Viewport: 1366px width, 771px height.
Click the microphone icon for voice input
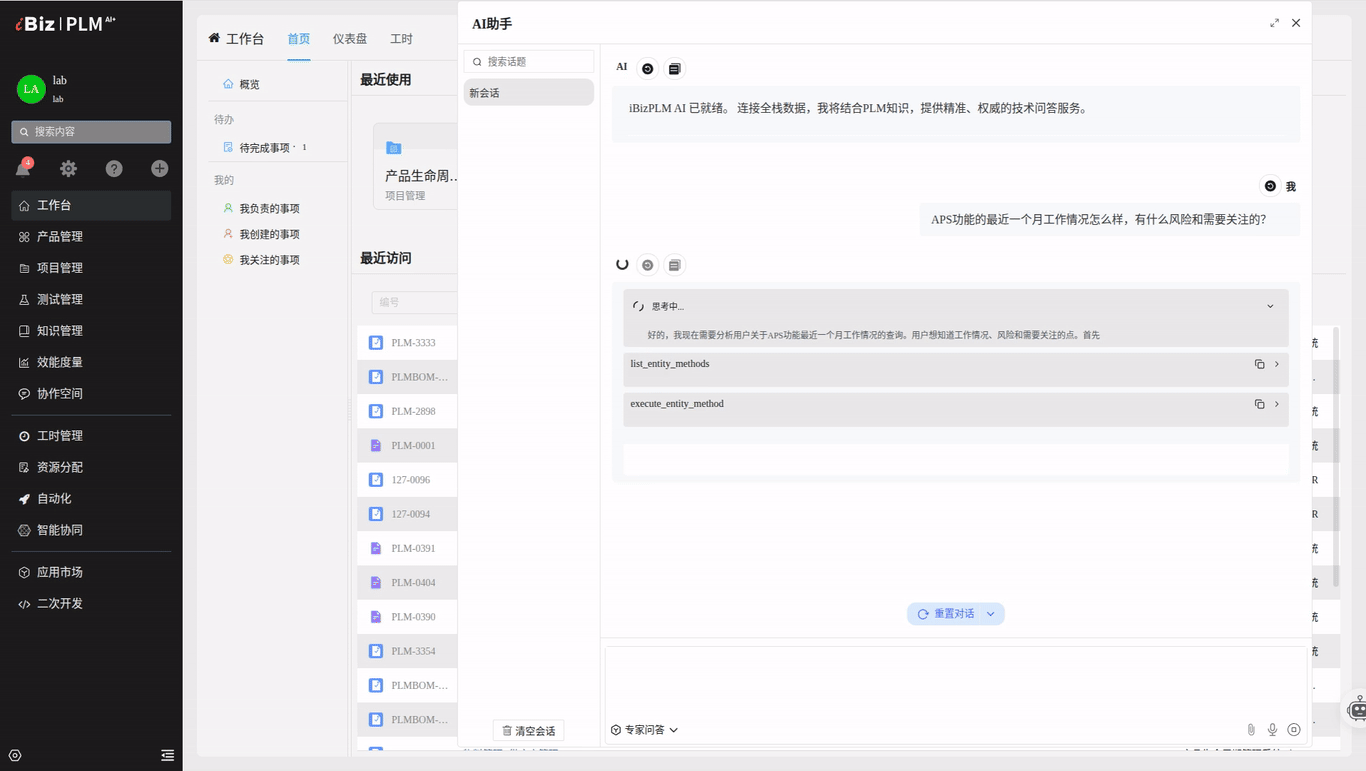(x=1272, y=729)
